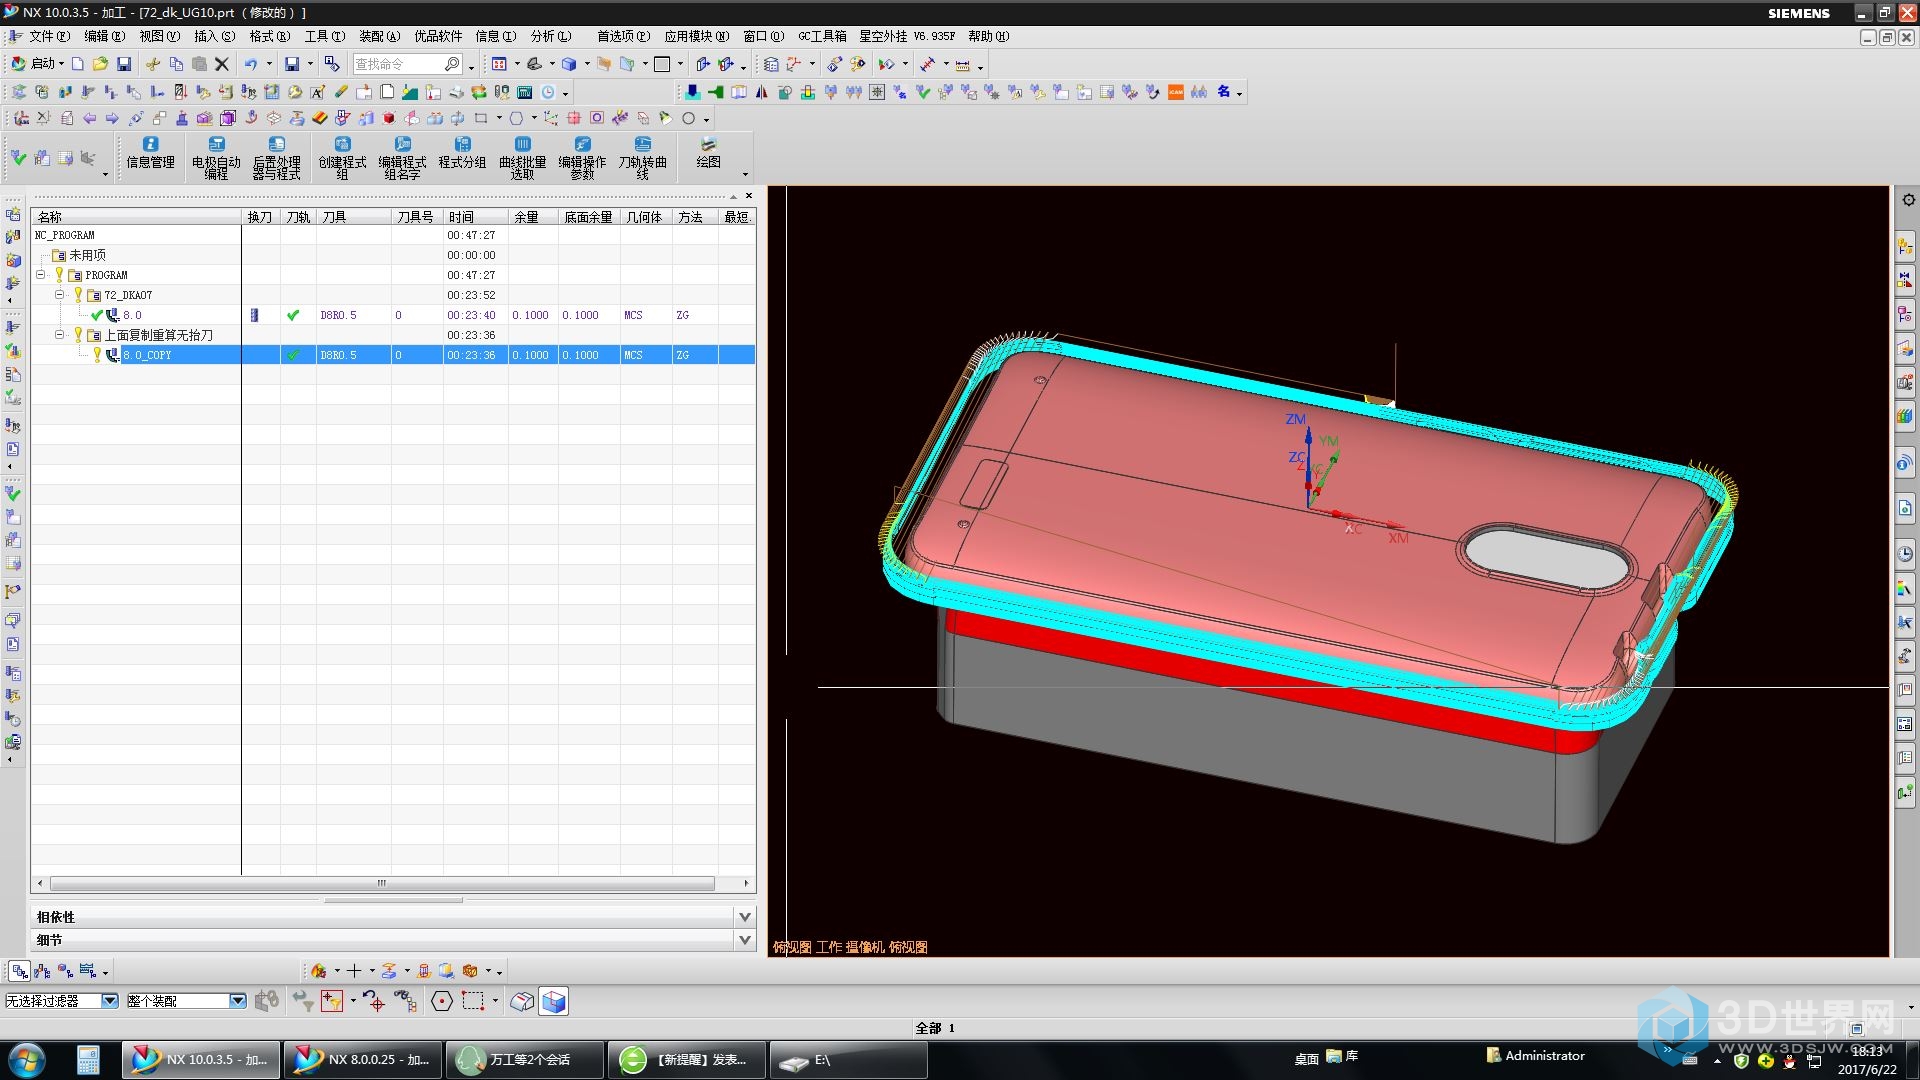Image resolution: width=1920 pixels, height=1080 pixels.
Task: Click the 后置处理器与程式 button
Action: (277, 158)
